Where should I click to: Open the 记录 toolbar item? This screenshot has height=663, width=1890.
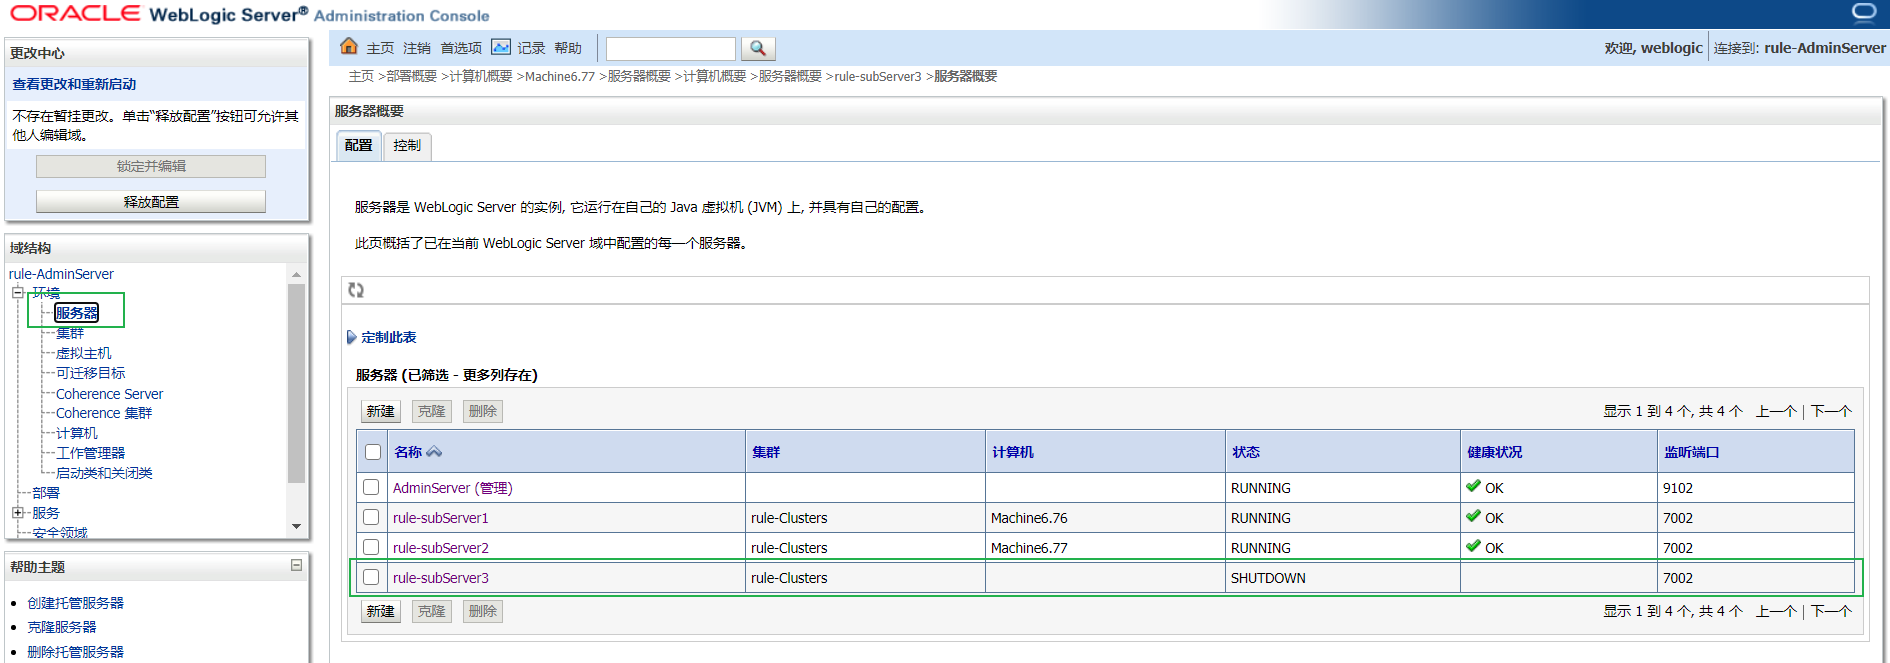pyautogui.click(x=531, y=48)
